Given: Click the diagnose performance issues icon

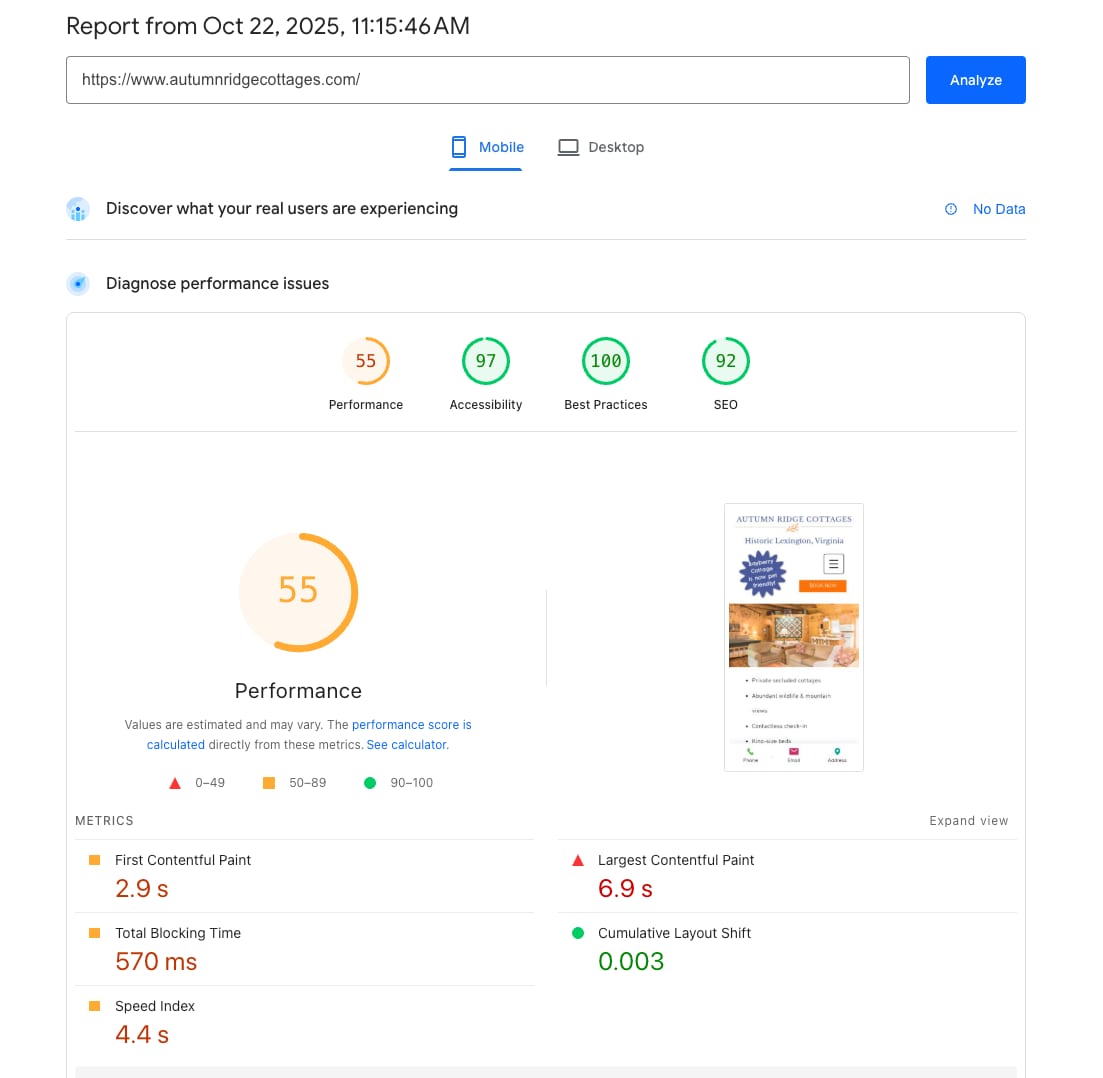Looking at the screenshot, I should tap(78, 284).
